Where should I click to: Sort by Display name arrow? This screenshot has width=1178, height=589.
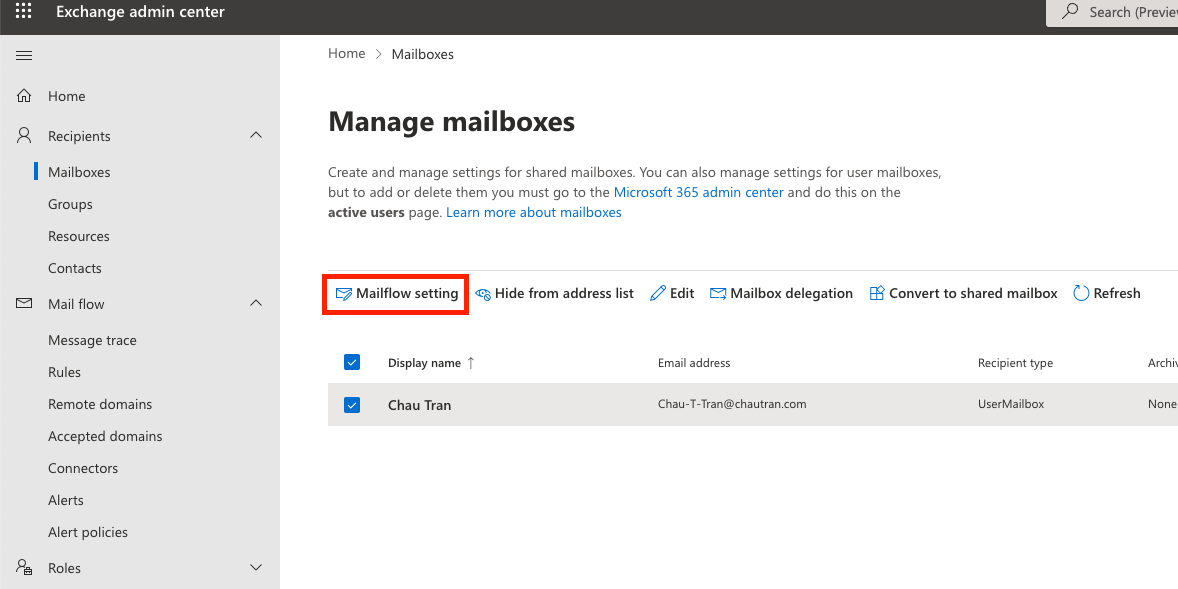coord(471,363)
